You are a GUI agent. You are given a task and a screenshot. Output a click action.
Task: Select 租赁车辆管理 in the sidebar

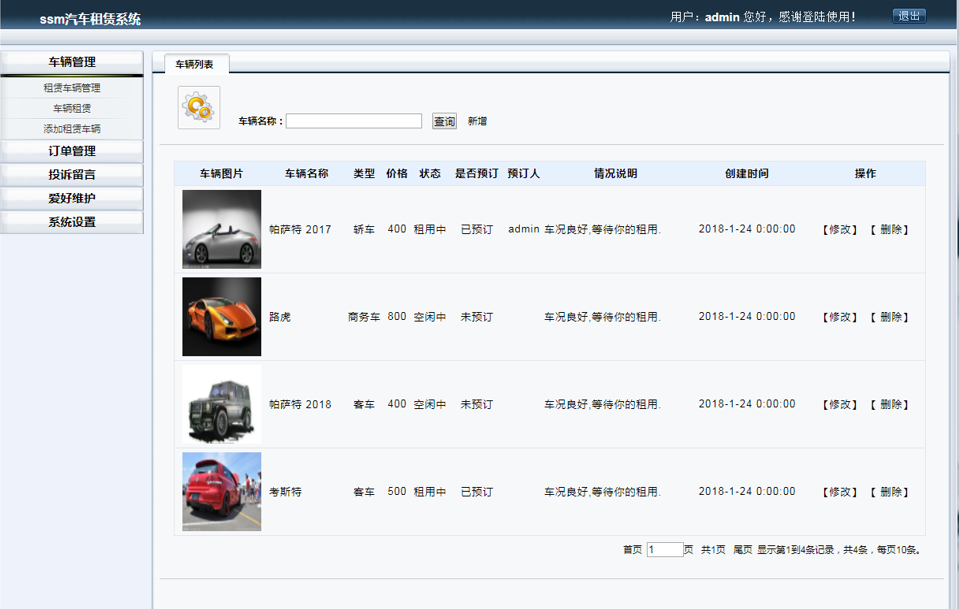tap(71, 87)
